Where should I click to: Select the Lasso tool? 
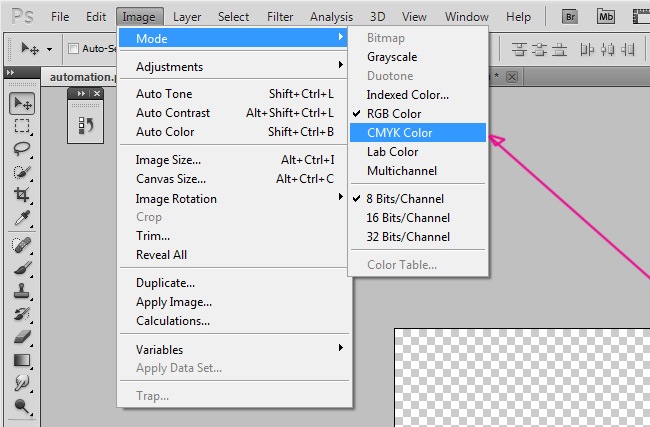22,149
